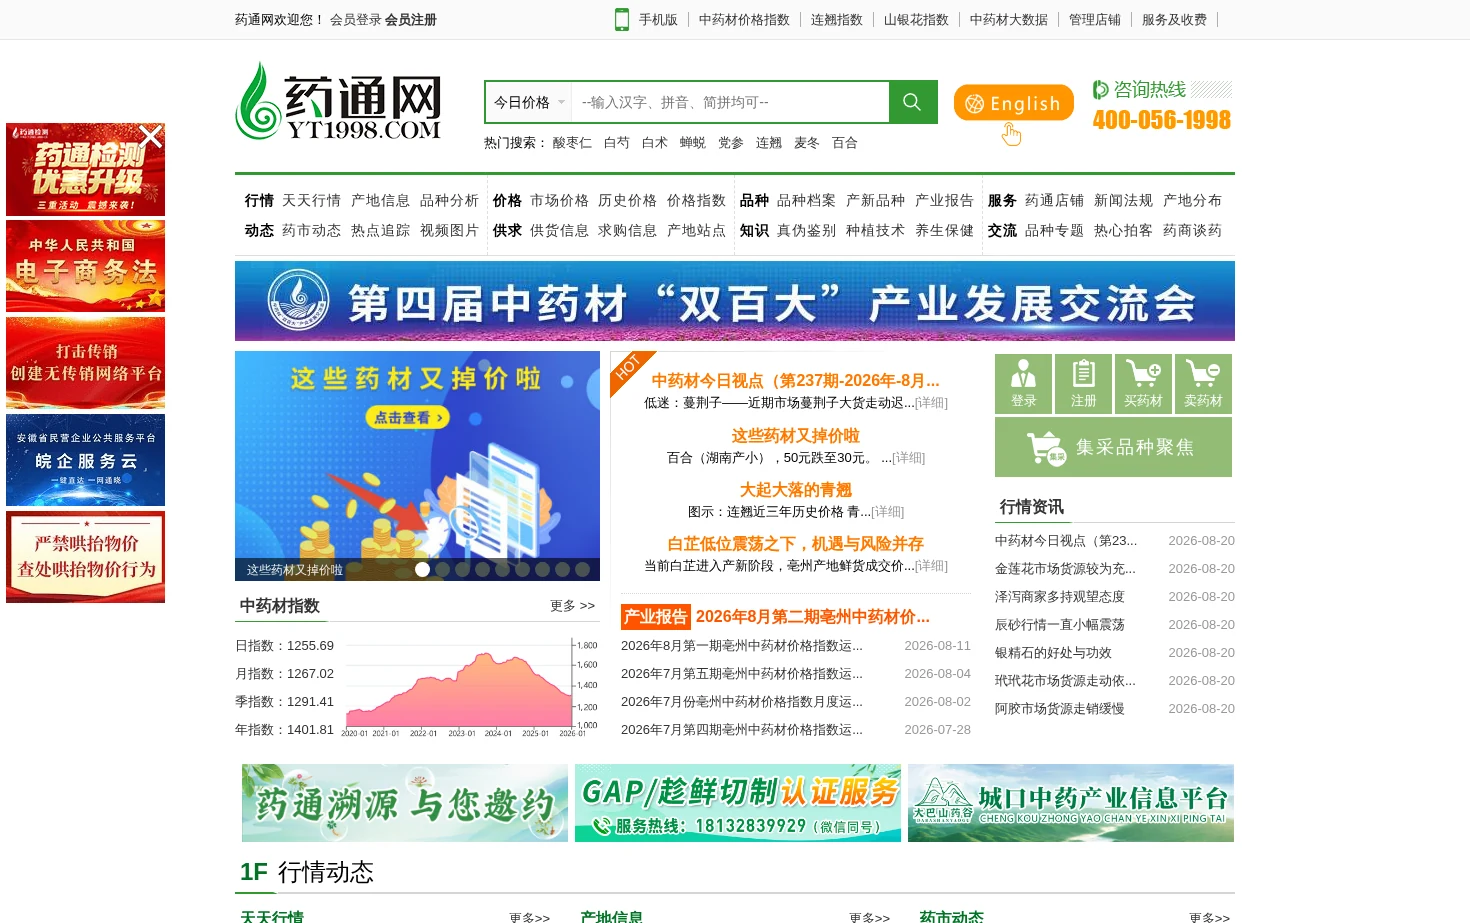Open 管理店铺 in top bar
This screenshot has width=1470, height=923.
1095,19
